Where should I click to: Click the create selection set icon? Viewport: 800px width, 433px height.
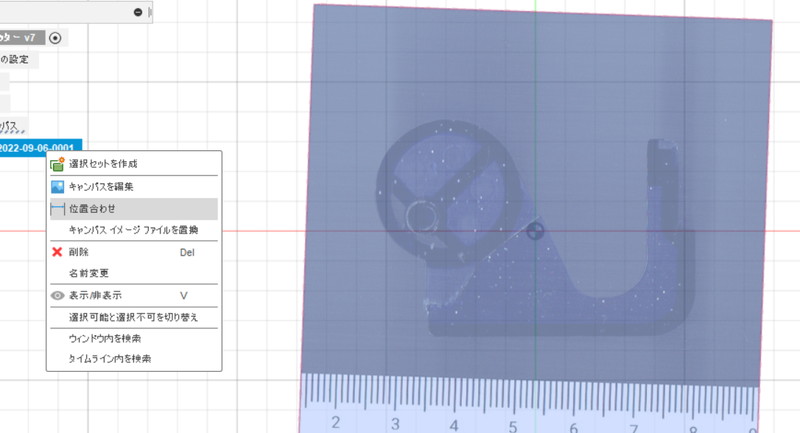[x=57, y=164]
